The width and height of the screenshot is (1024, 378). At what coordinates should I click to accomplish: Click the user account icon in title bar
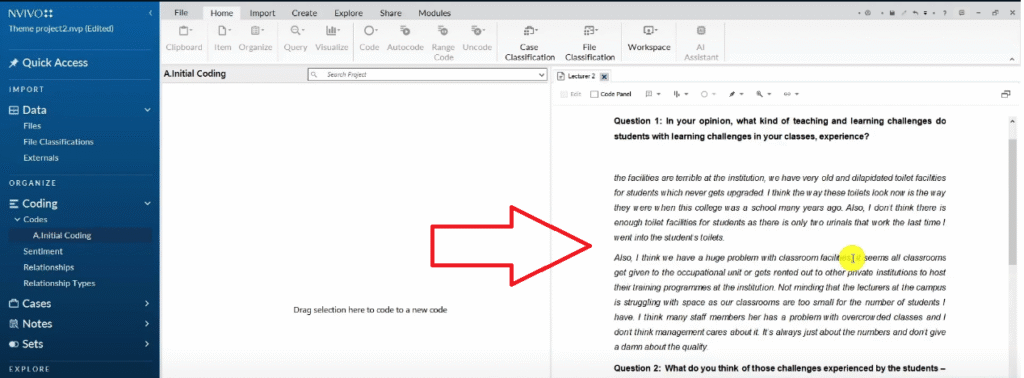868,13
